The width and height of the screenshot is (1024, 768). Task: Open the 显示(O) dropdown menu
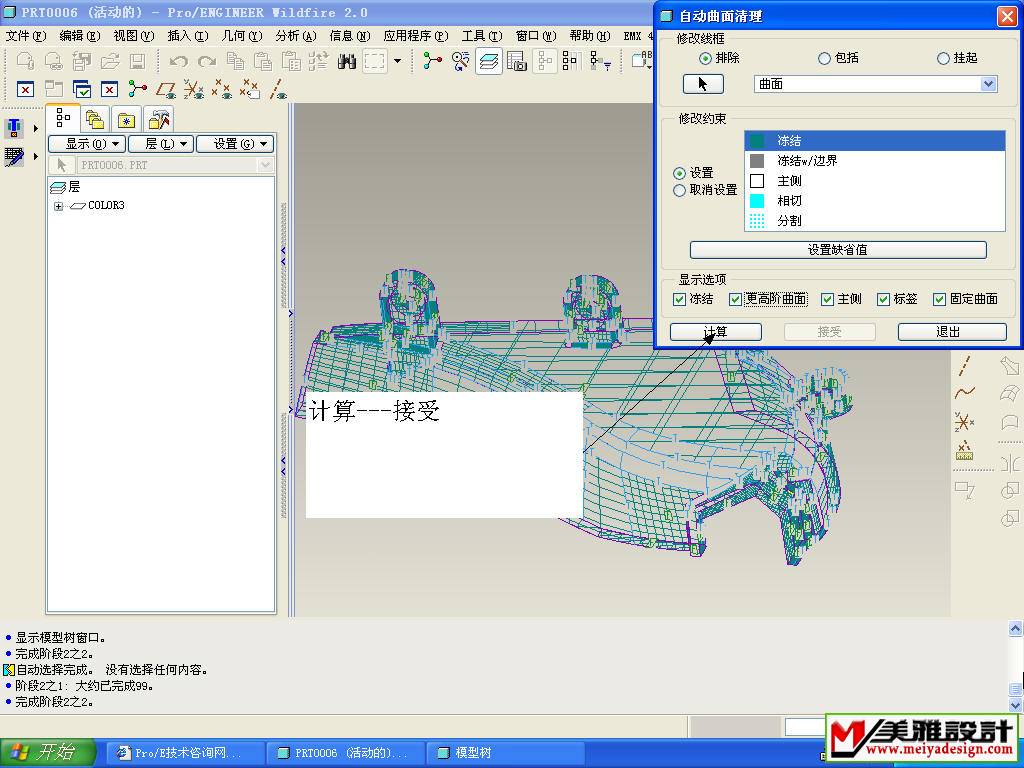87,144
